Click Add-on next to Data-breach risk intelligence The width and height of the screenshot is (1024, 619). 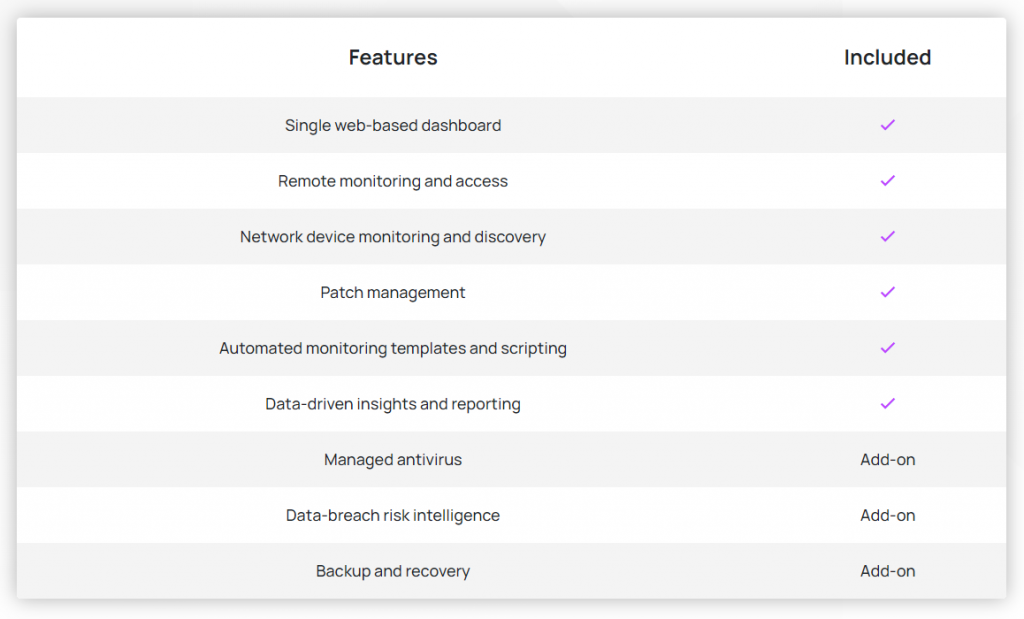coord(887,516)
